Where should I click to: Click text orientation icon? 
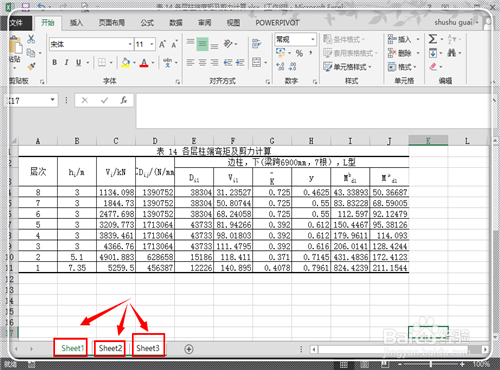[228, 44]
